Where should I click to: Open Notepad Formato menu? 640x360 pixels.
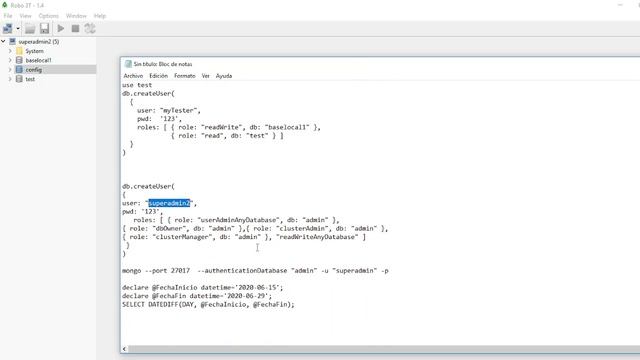184,76
